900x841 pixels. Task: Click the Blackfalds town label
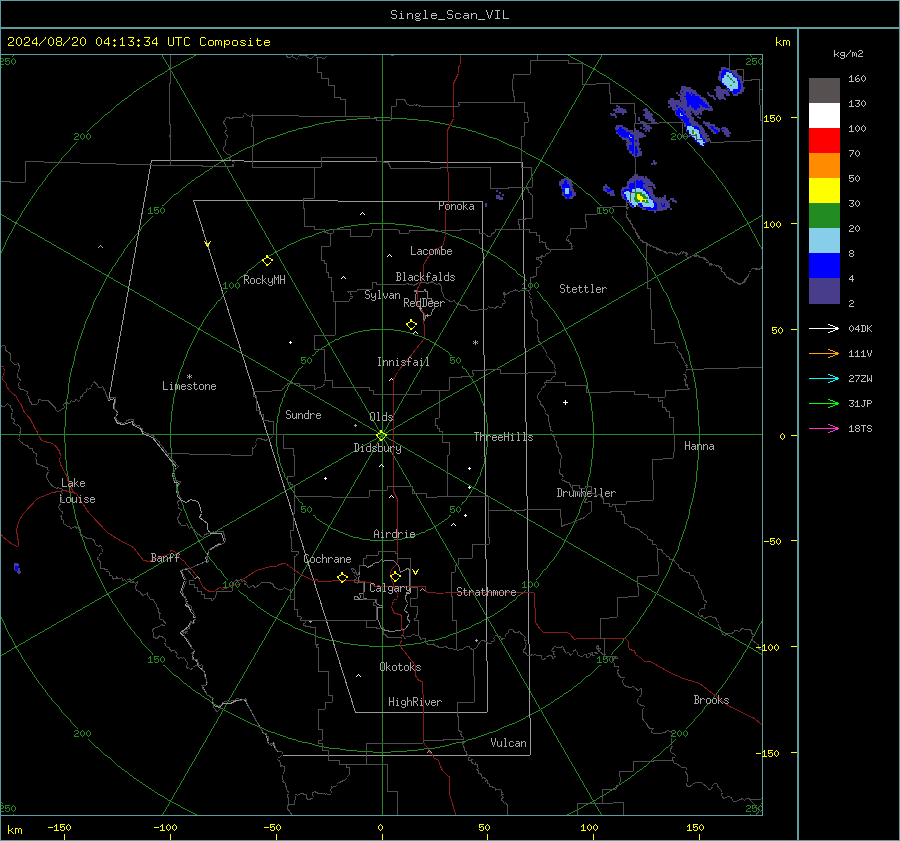[x=425, y=277]
